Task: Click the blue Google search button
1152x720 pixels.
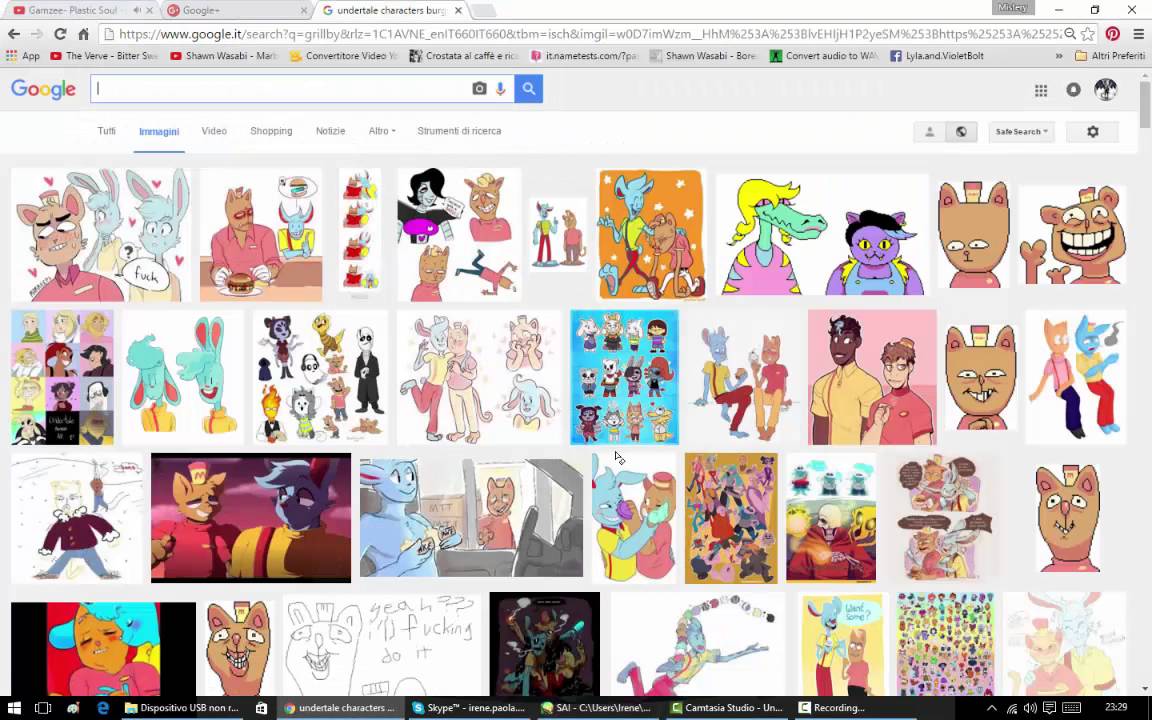Action: (x=528, y=89)
